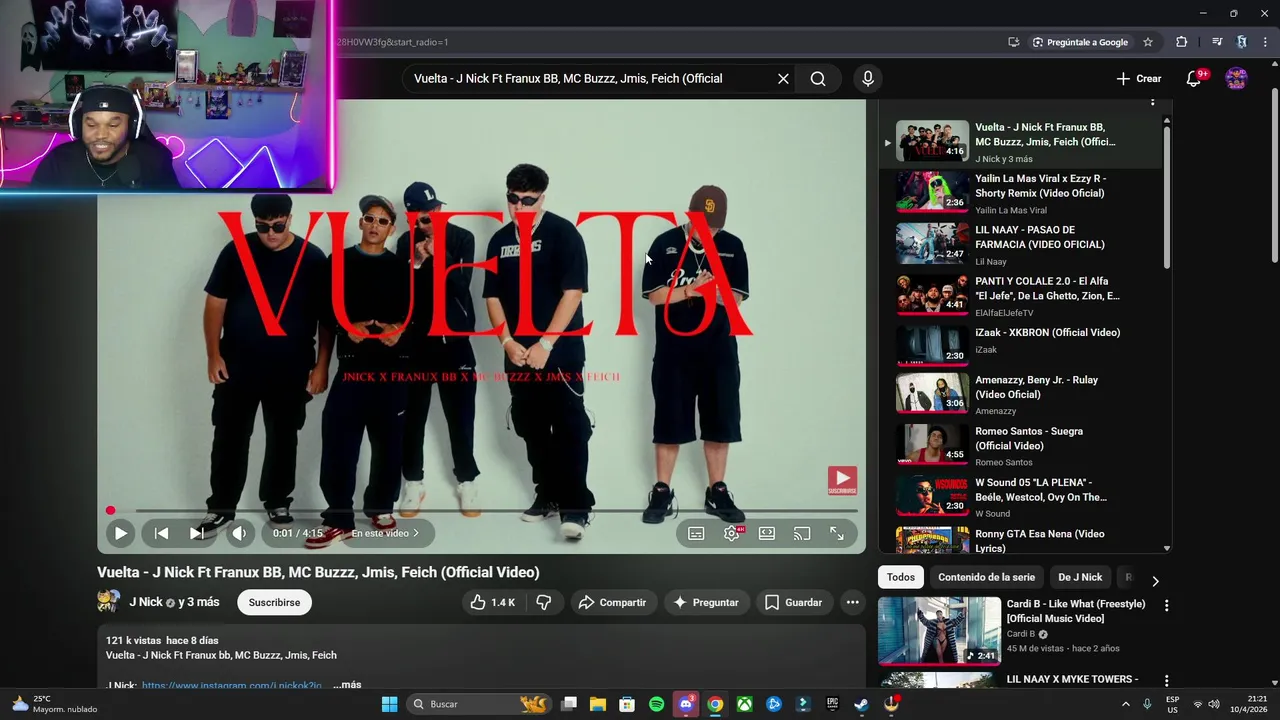Toggle subtitles on the video player
Screen dimensions: 1280x720
[x=696, y=534]
